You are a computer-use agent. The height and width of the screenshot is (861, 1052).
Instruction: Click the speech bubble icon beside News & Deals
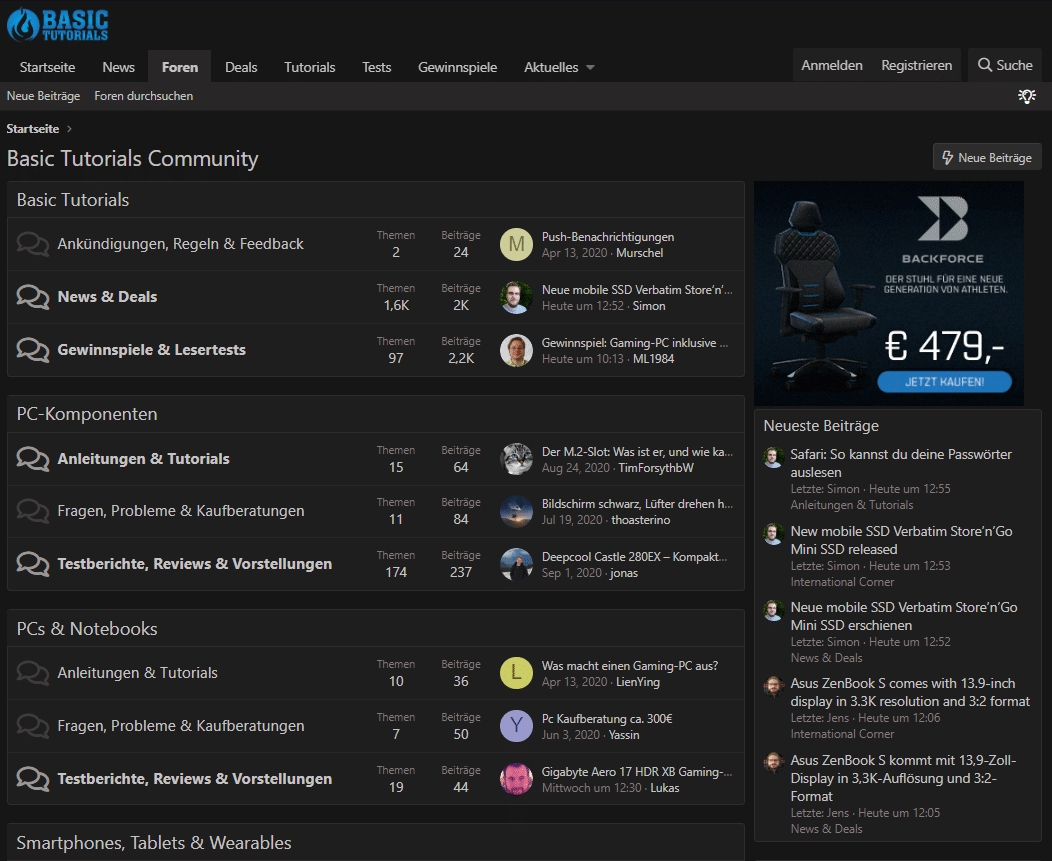(33, 297)
